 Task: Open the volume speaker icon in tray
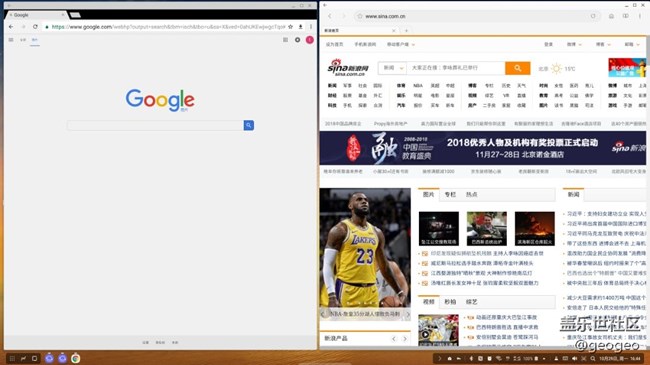click(575, 358)
